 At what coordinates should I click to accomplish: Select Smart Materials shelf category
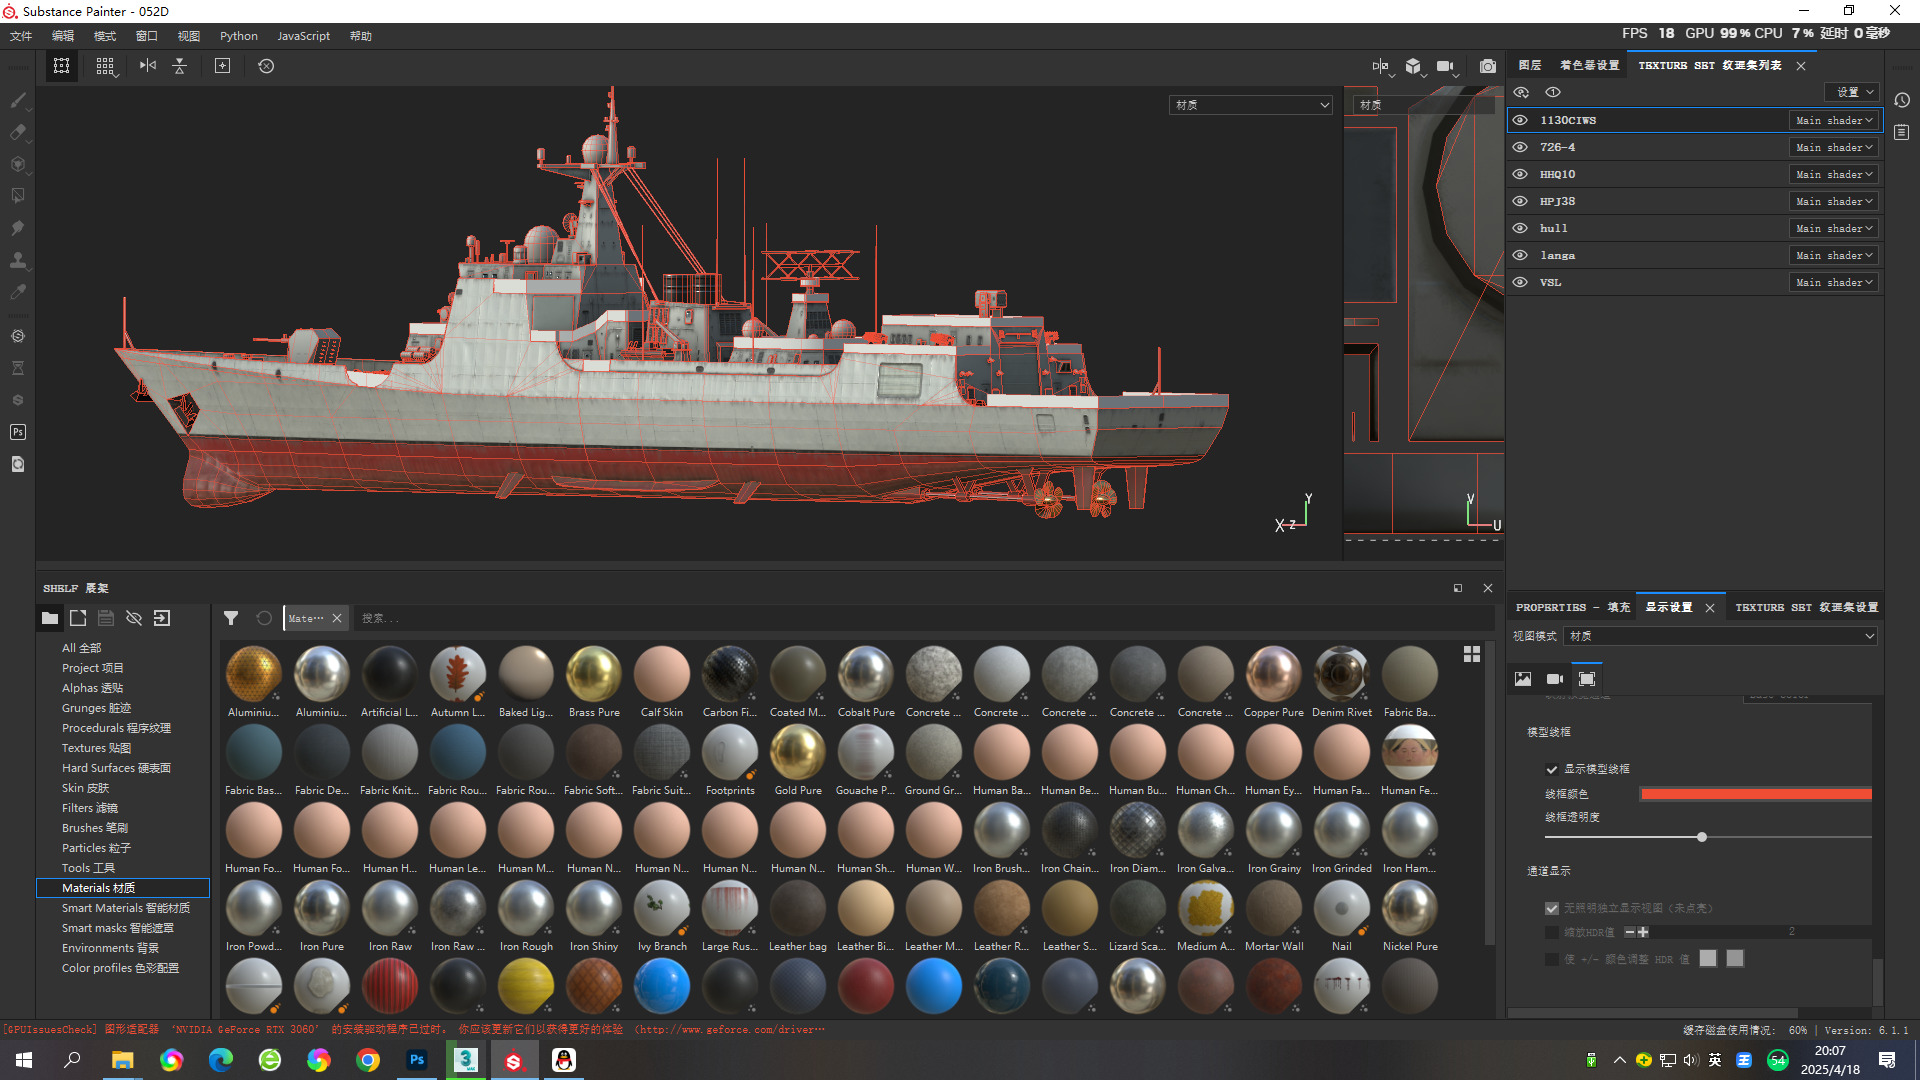click(125, 908)
